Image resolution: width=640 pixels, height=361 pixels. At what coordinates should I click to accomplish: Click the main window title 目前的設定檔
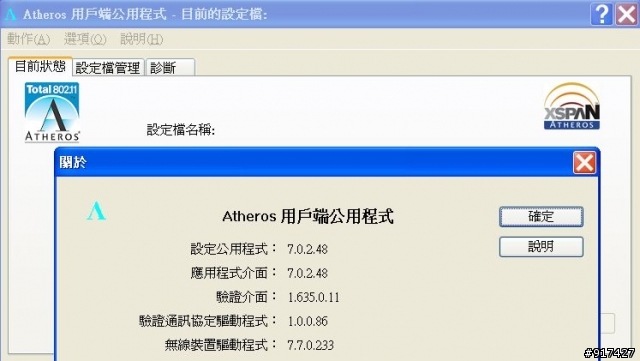tap(224, 14)
